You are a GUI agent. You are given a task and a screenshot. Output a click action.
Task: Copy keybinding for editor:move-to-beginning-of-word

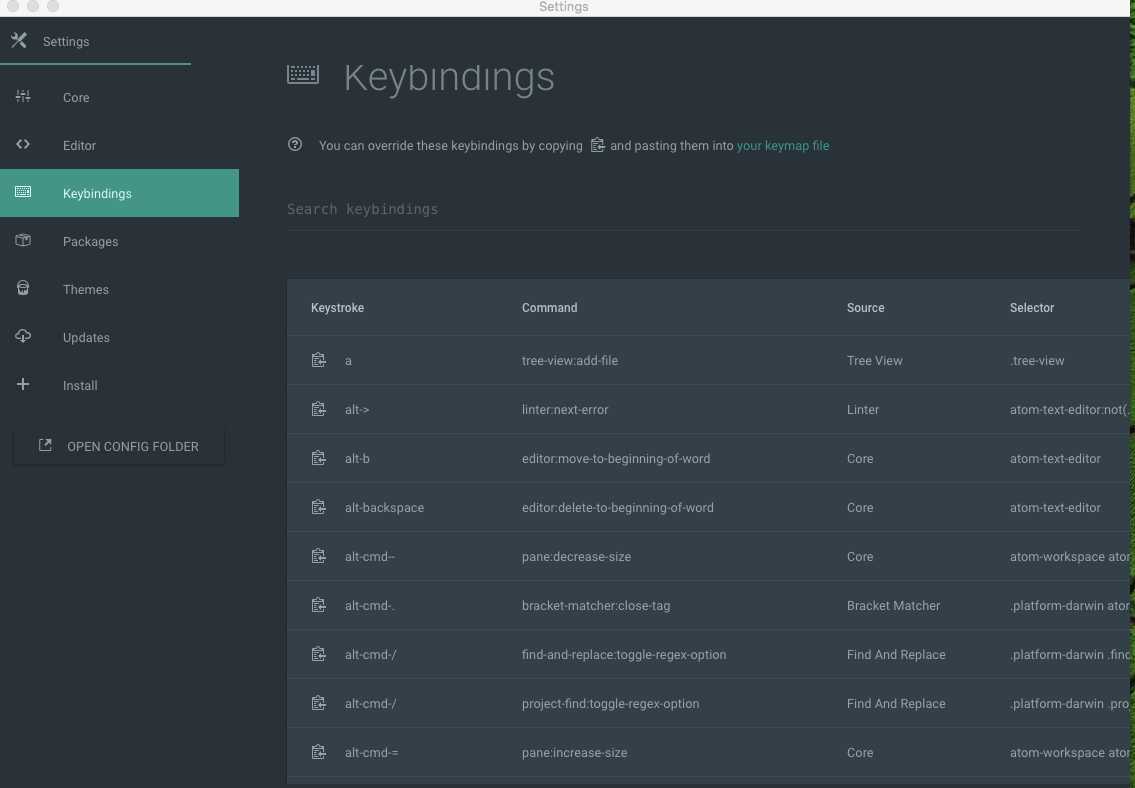pyautogui.click(x=318, y=458)
